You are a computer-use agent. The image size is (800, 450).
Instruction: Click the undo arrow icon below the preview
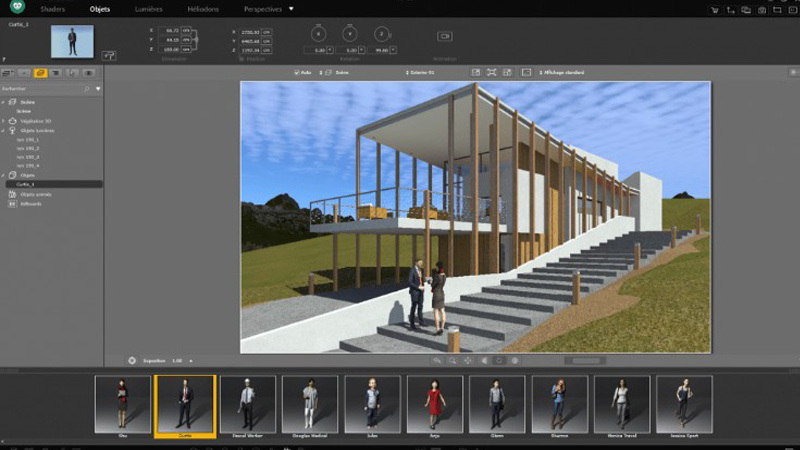tap(437, 360)
